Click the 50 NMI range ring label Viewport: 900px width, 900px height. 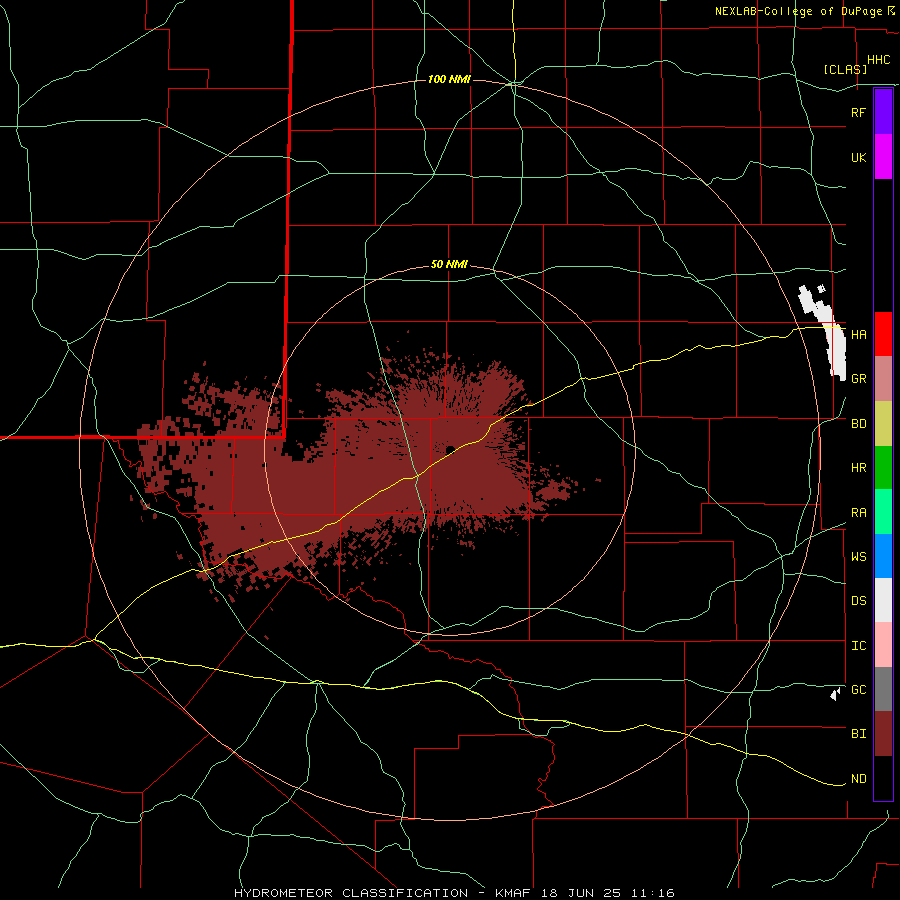click(x=449, y=265)
